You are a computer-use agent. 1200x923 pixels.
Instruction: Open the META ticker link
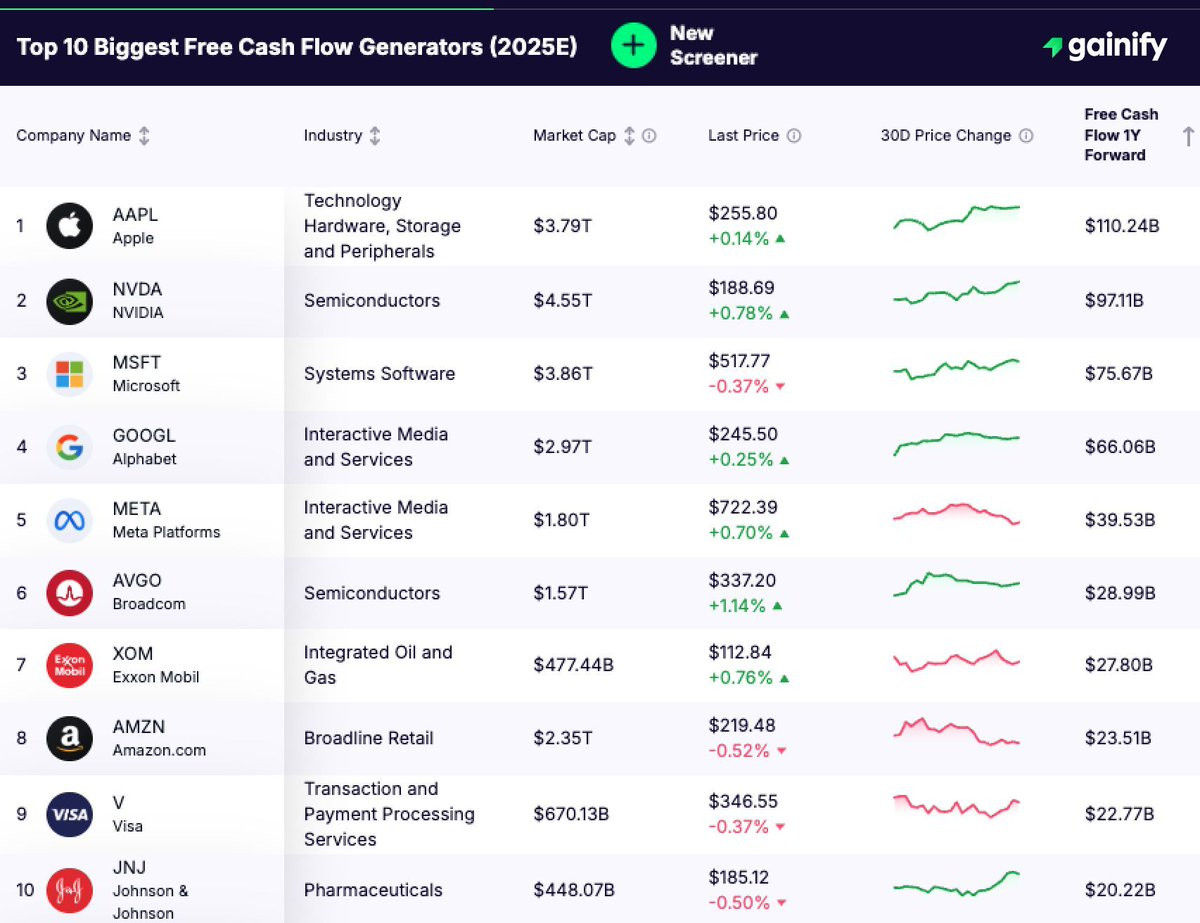(x=136, y=508)
